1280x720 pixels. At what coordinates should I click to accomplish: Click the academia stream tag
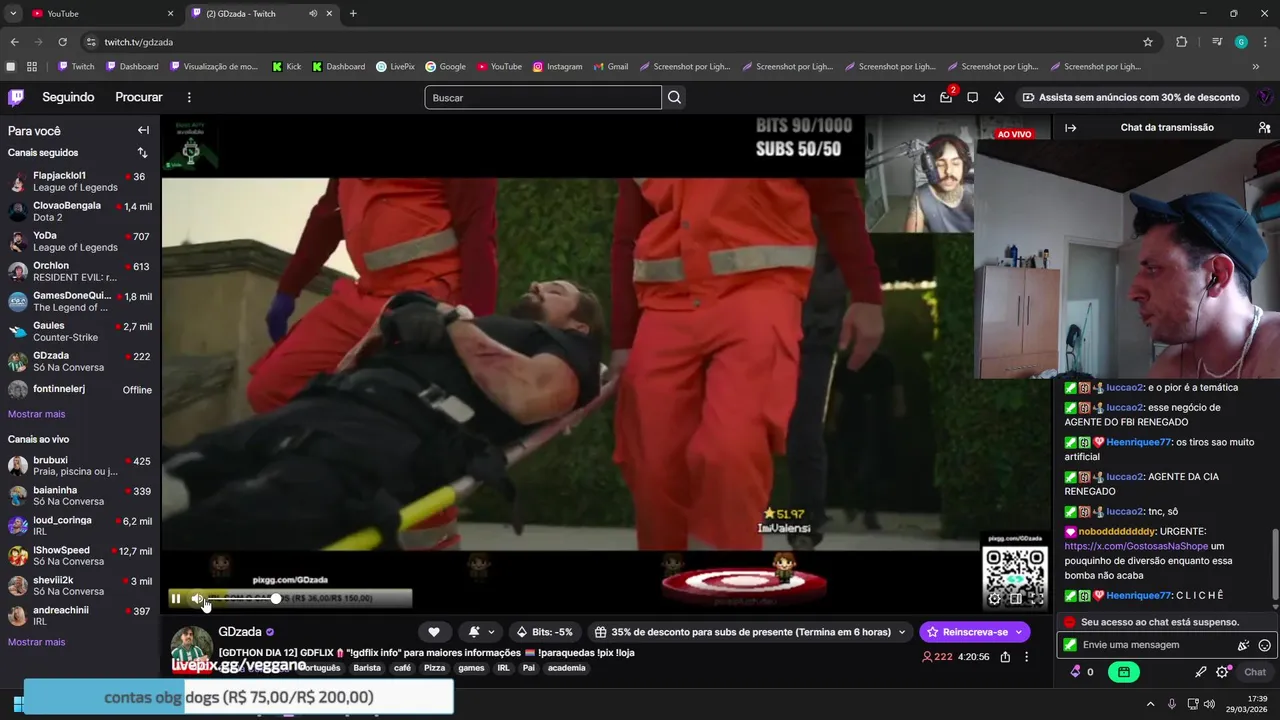pyautogui.click(x=567, y=668)
